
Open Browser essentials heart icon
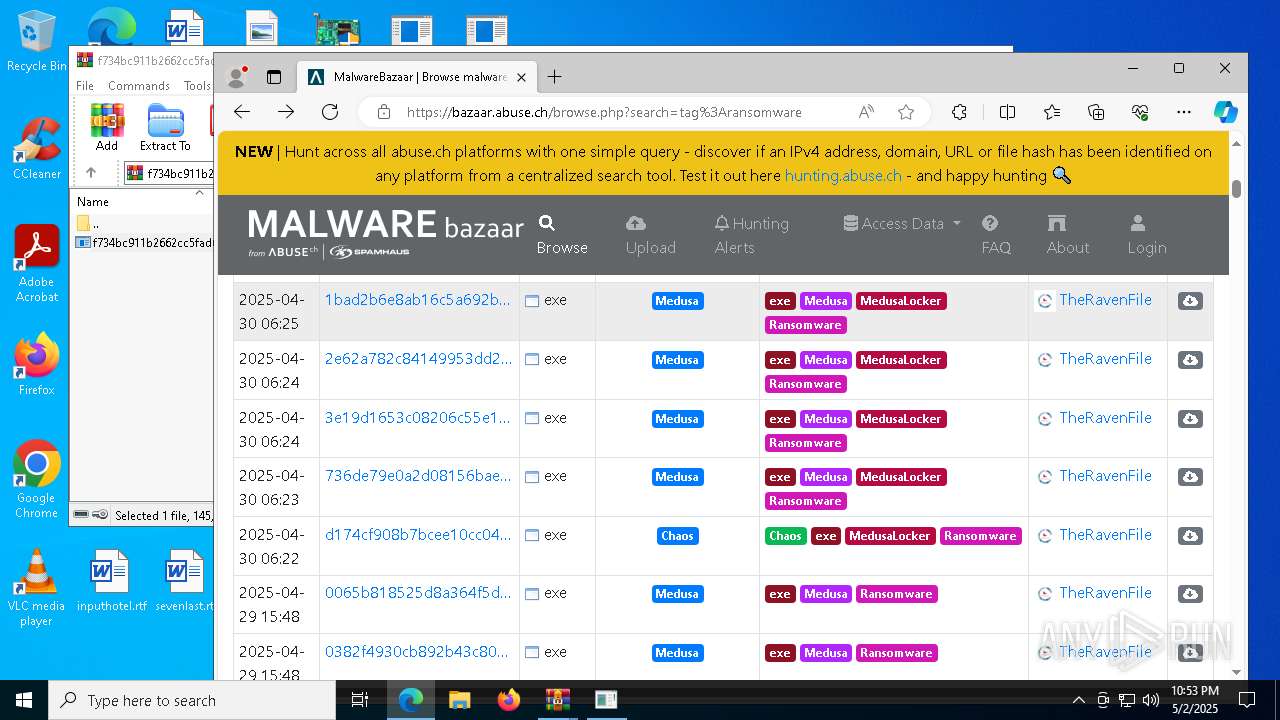(x=1140, y=112)
